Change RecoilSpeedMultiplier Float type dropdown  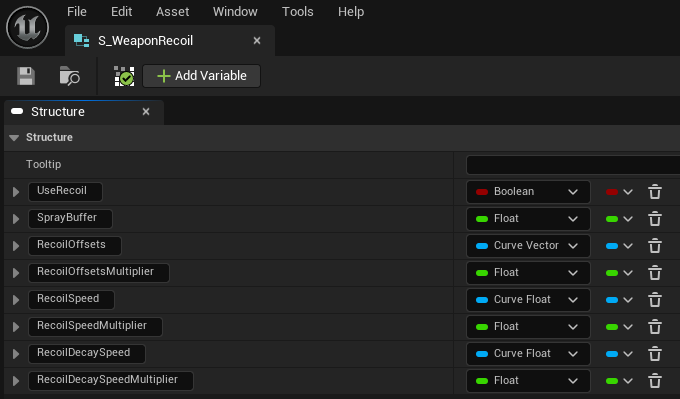click(528, 327)
